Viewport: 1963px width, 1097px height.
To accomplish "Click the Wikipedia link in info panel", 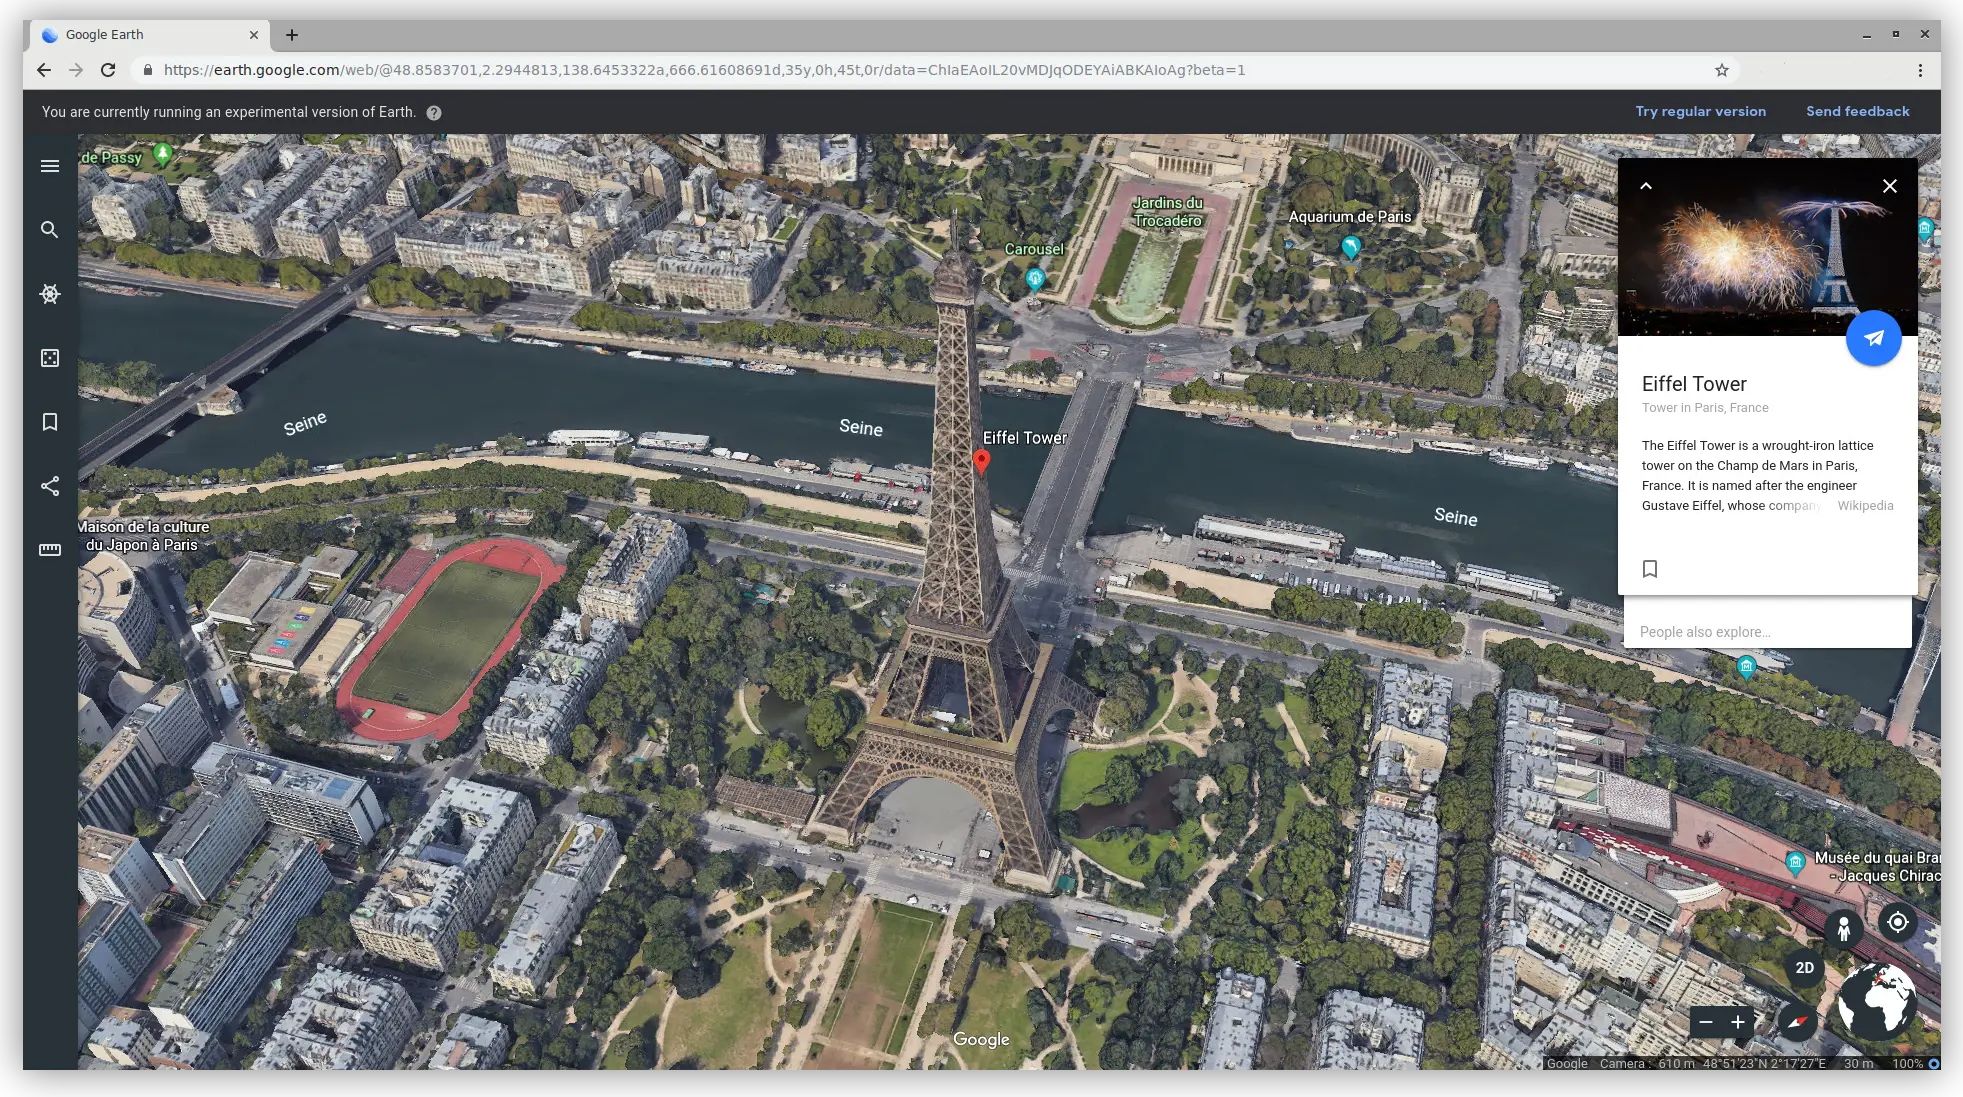I will pyautogui.click(x=1866, y=505).
